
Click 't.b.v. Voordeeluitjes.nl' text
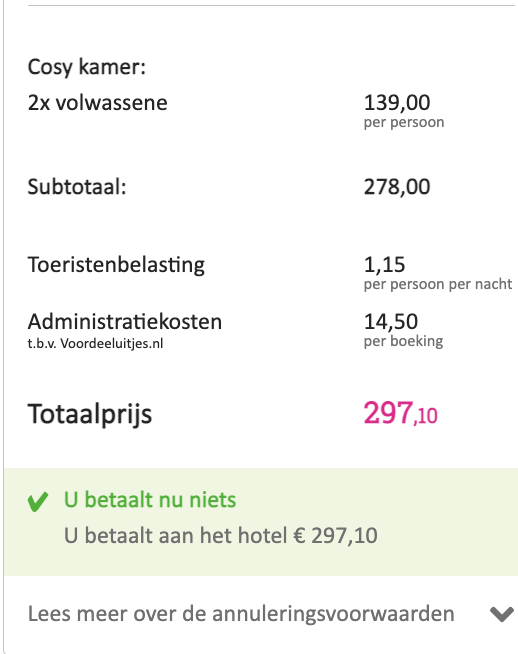click(x=95, y=344)
